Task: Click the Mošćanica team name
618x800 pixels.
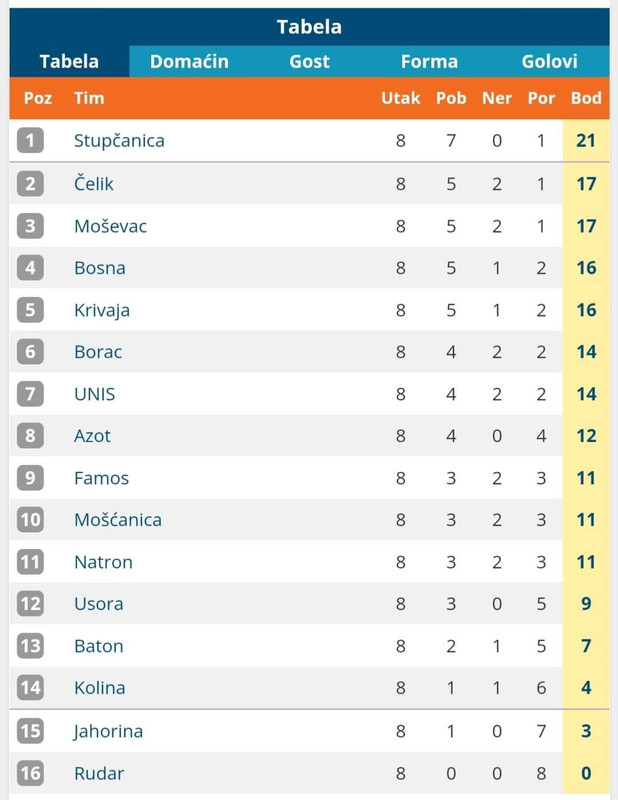Action: [x=118, y=519]
